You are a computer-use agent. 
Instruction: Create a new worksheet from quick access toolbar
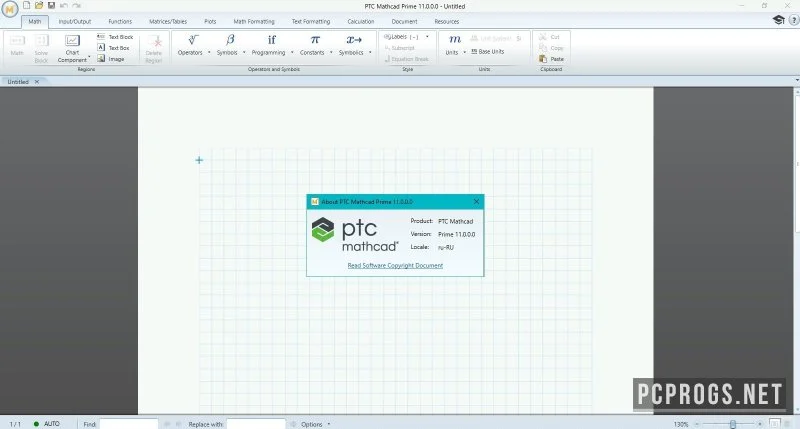click(x=27, y=5)
